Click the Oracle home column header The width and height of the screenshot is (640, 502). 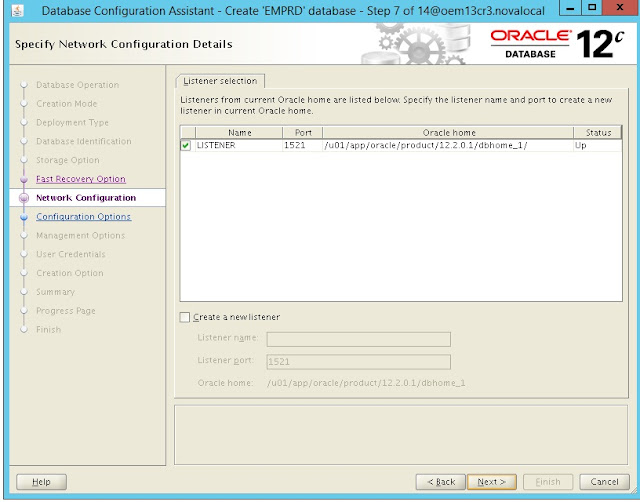[448, 133]
